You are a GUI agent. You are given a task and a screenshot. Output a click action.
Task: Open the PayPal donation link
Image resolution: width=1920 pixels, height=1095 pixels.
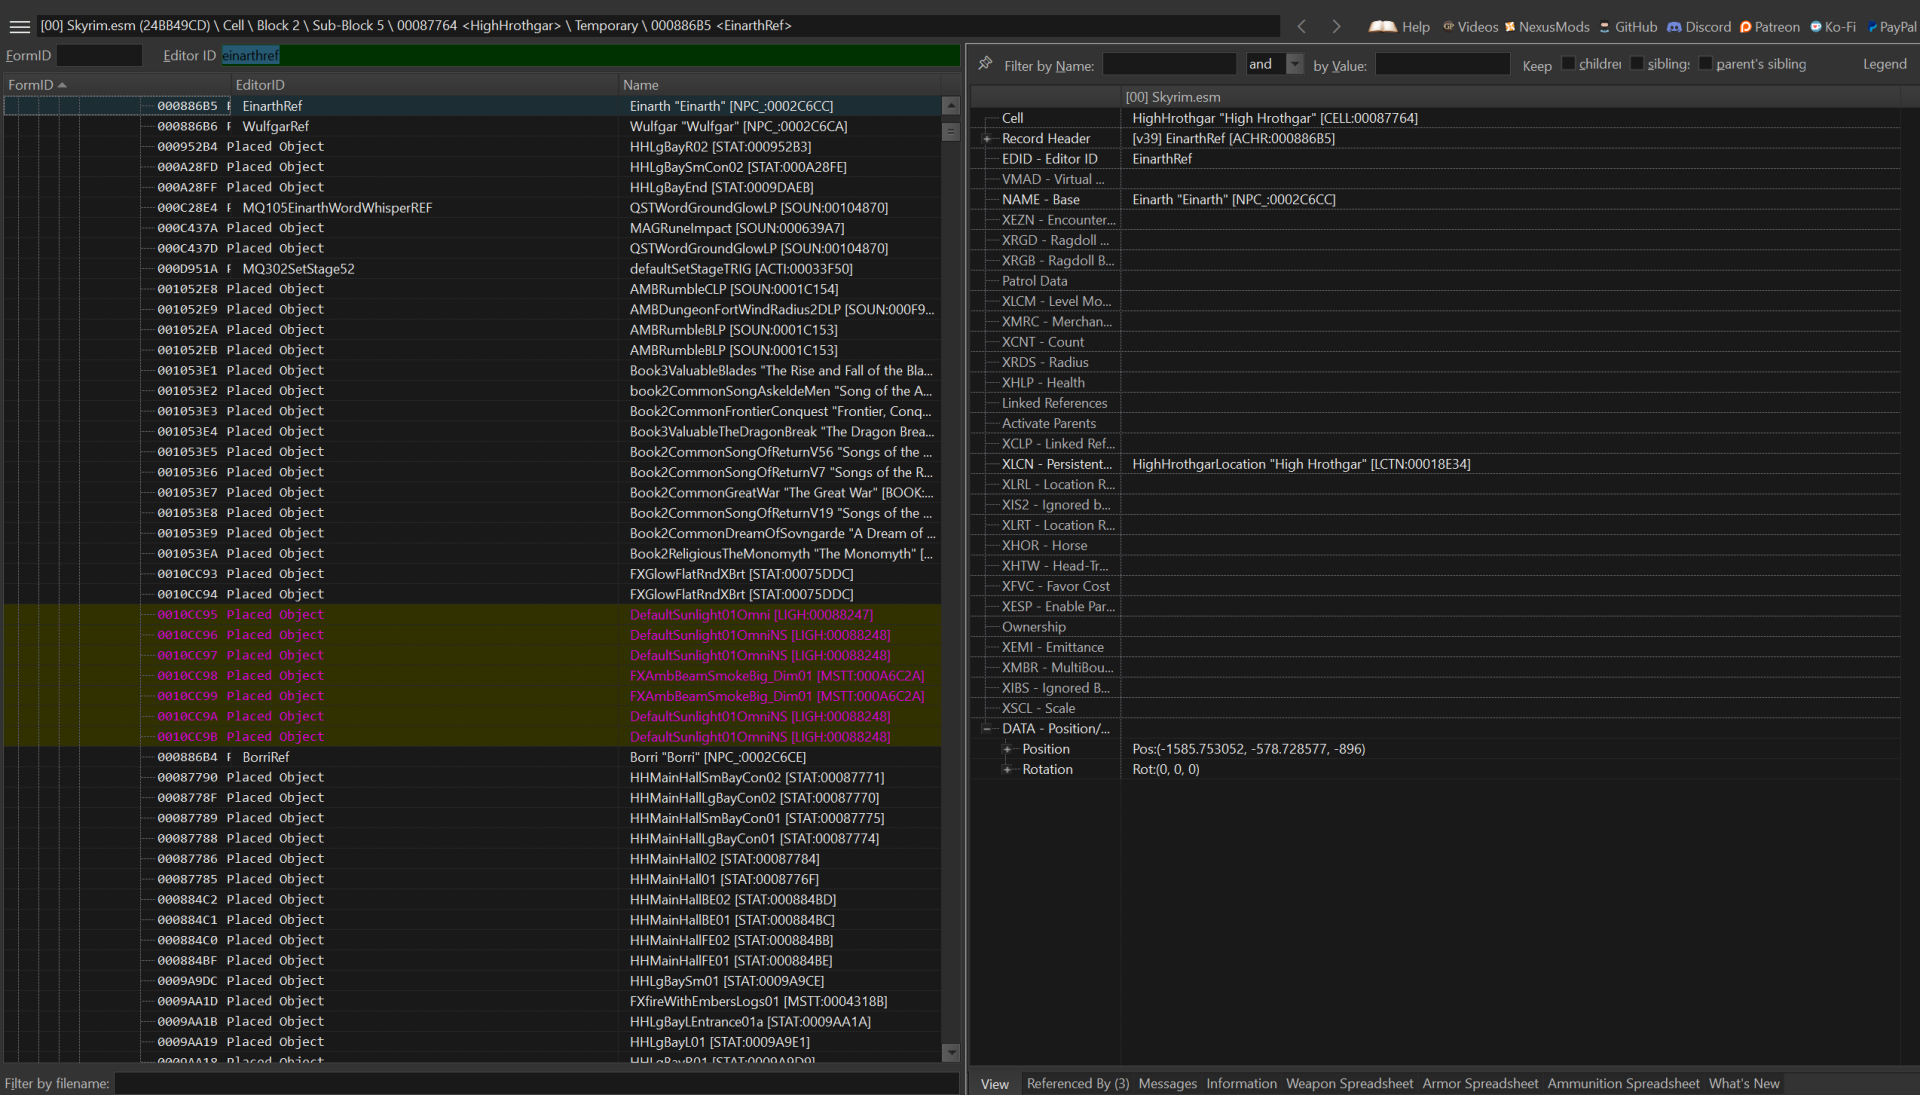(x=1892, y=27)
